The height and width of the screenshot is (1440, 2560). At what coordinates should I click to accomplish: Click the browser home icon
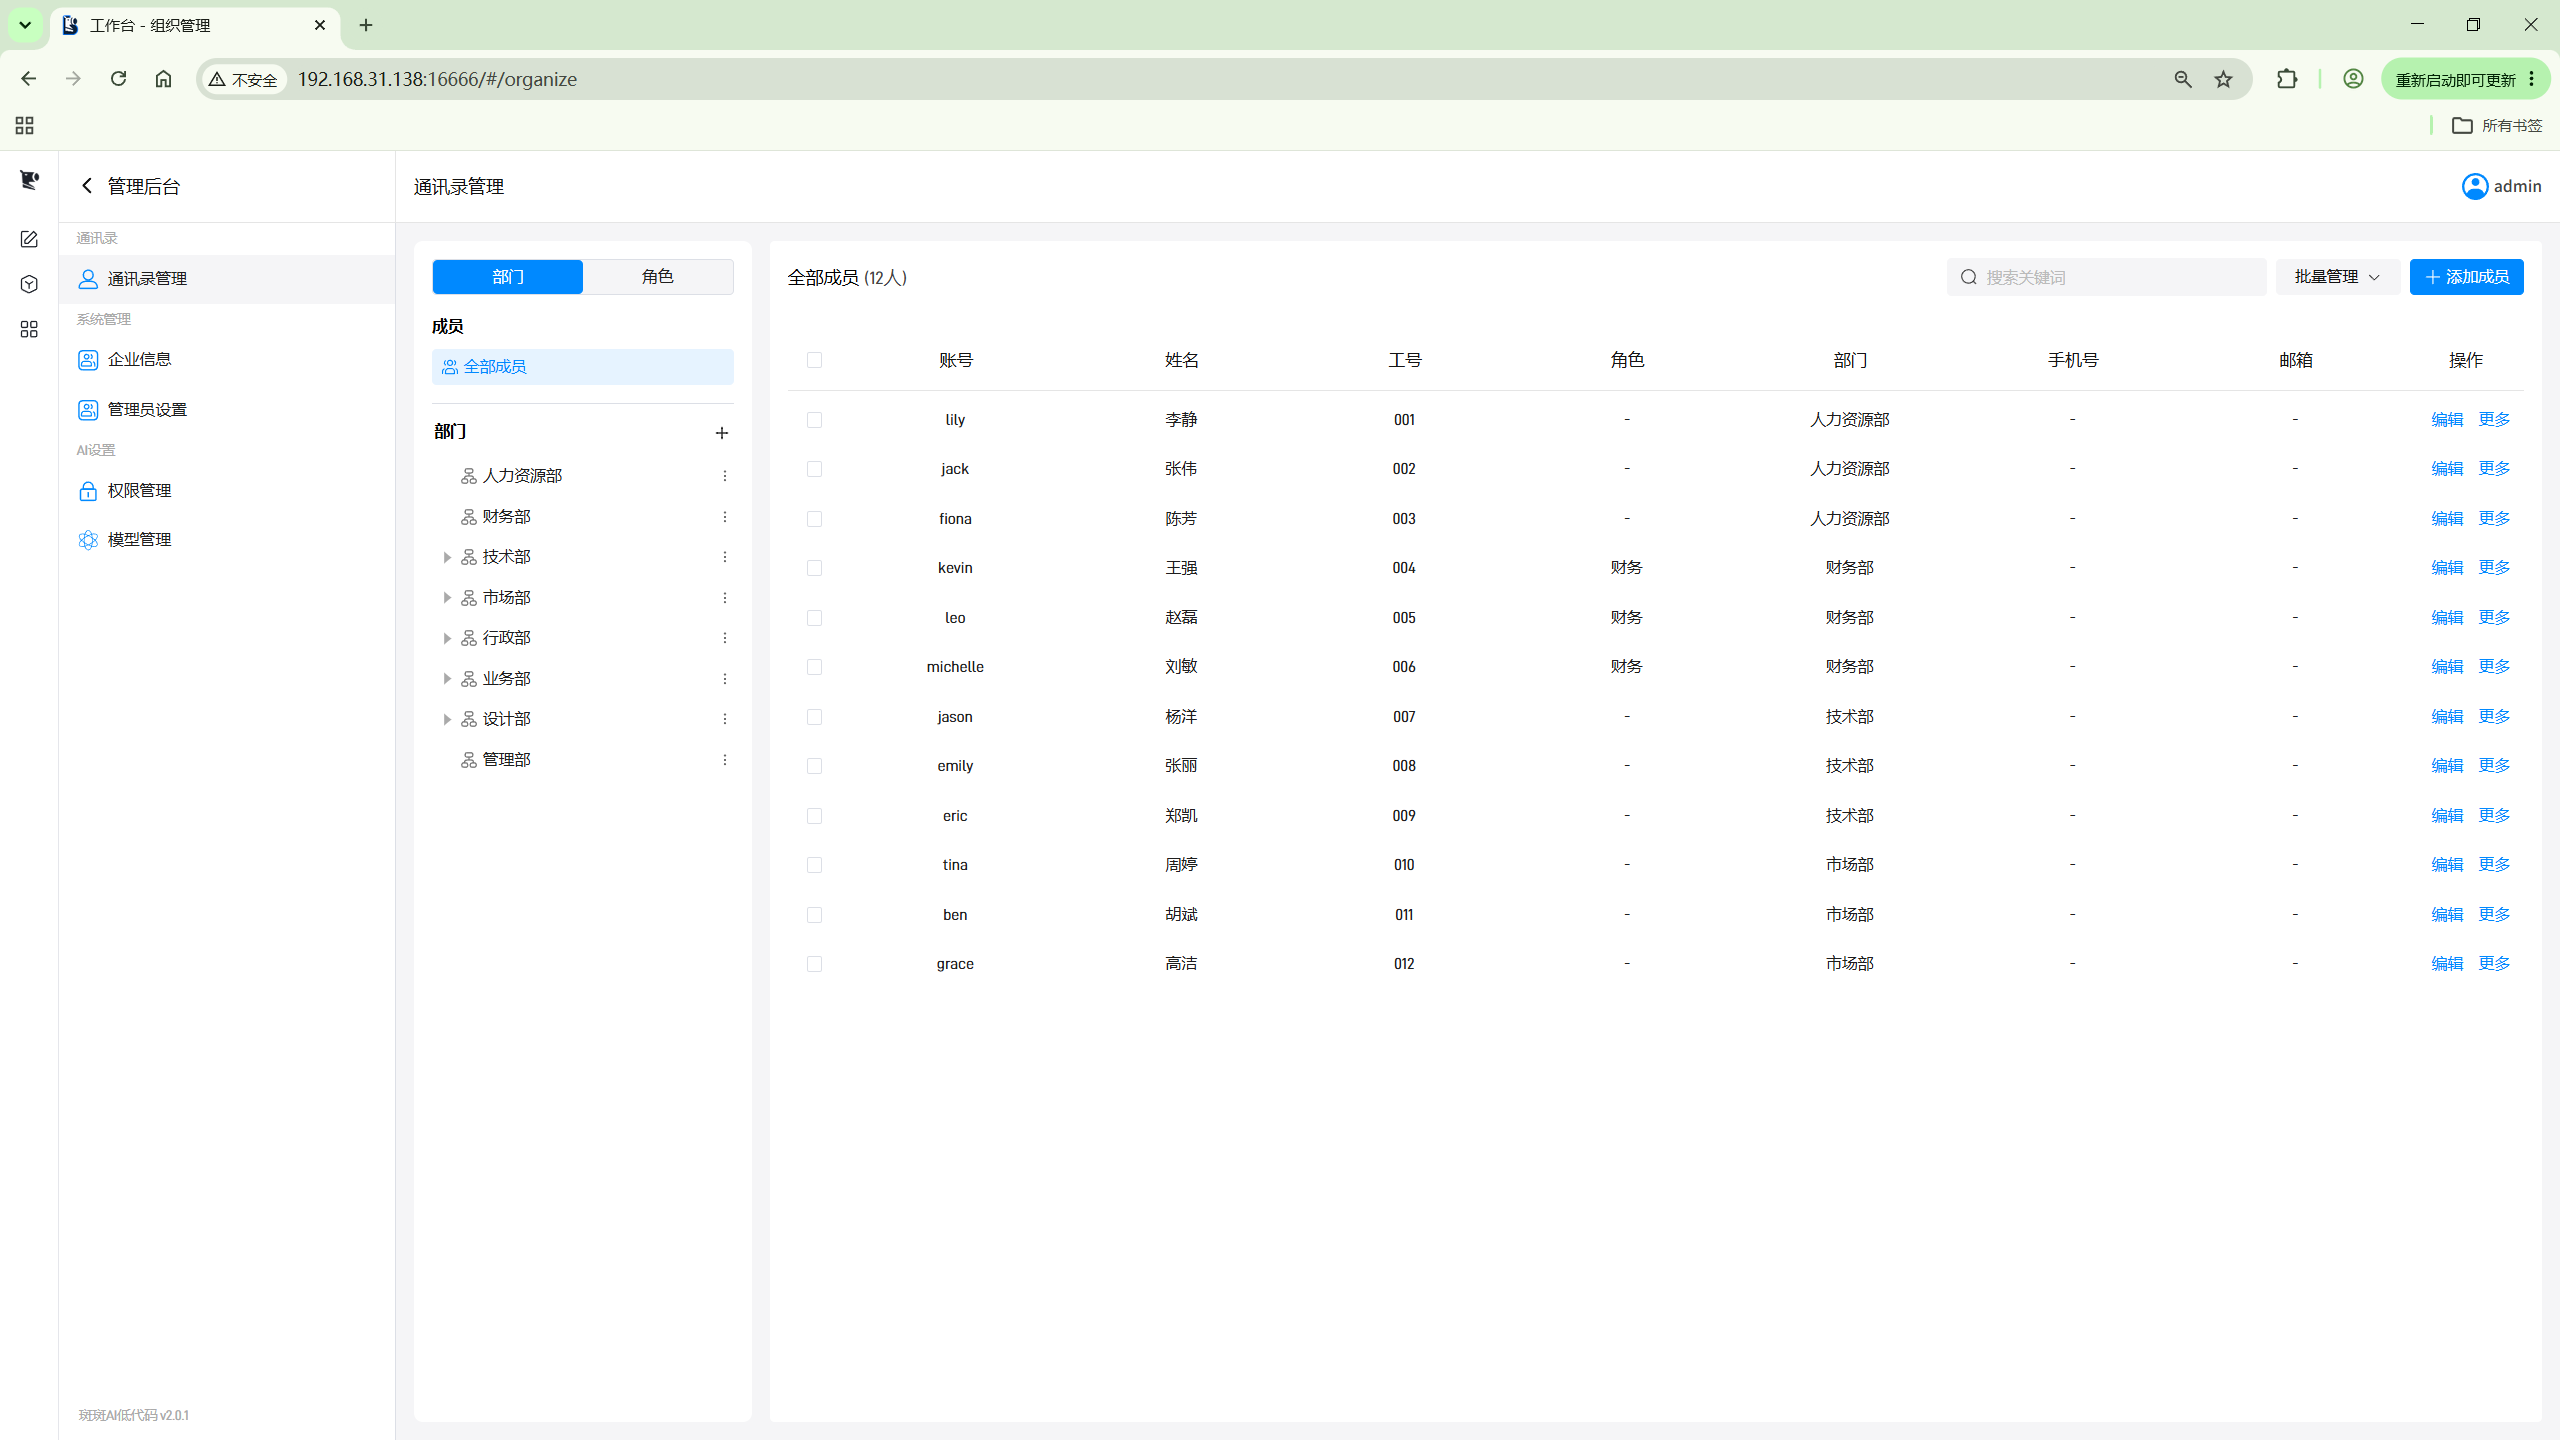[163, 79]
